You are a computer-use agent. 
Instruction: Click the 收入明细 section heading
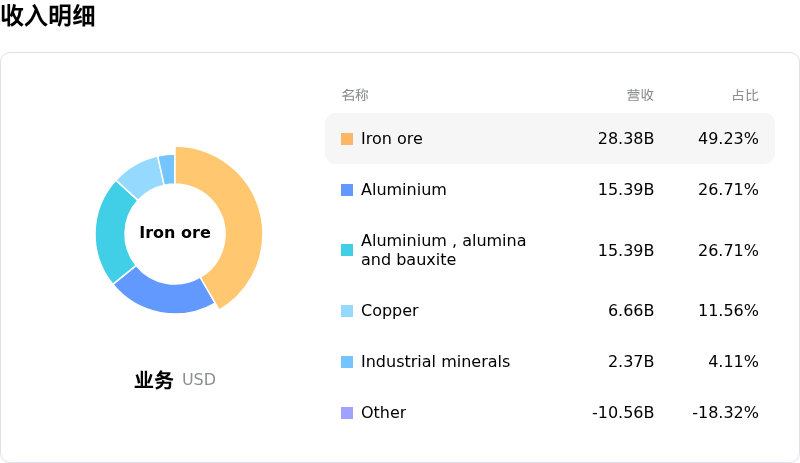[48, 16]
